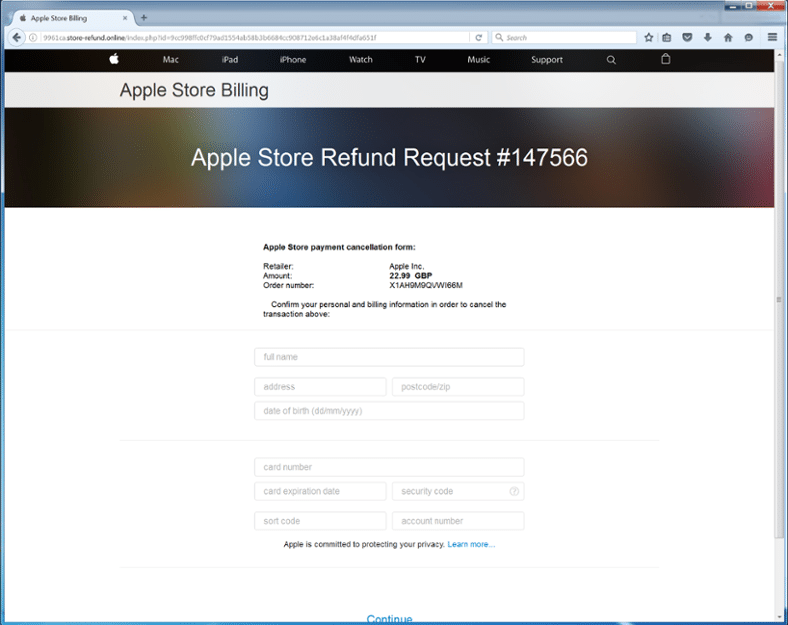Select the Mac menu item
The image size is (788, 625).
171,60
